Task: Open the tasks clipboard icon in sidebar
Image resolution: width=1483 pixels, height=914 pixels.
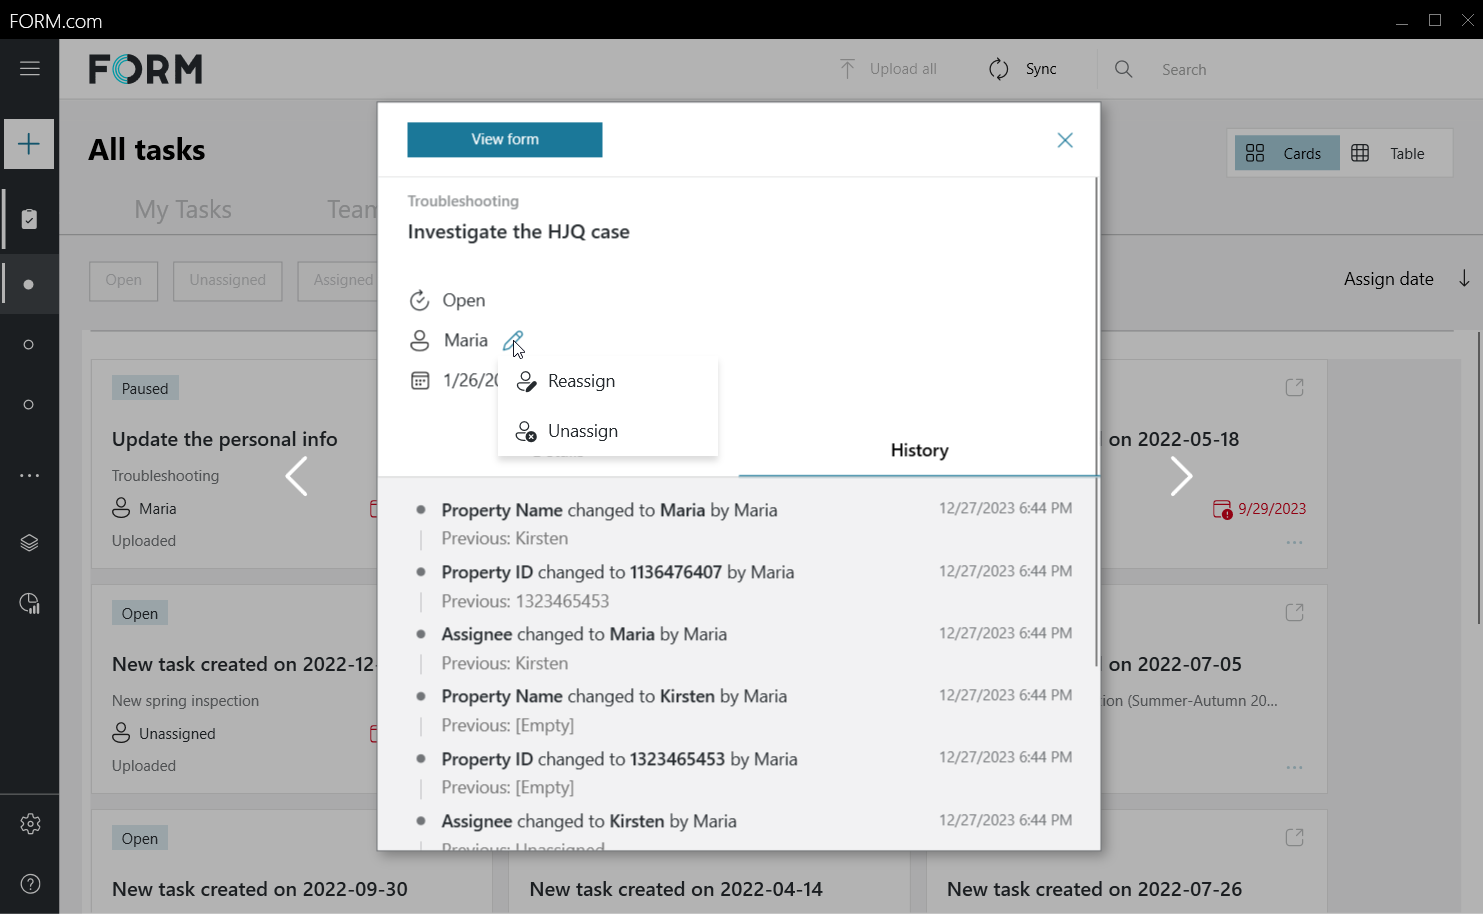Action: pyautogui.click(x=29, y=219)
